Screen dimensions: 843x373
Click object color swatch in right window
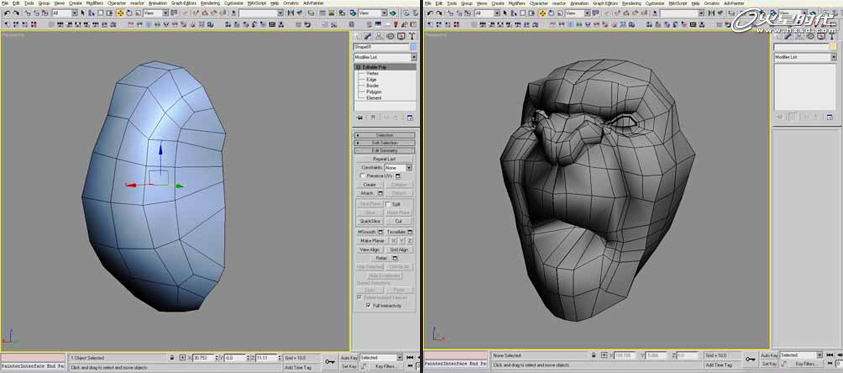click(x=834, y=47)
